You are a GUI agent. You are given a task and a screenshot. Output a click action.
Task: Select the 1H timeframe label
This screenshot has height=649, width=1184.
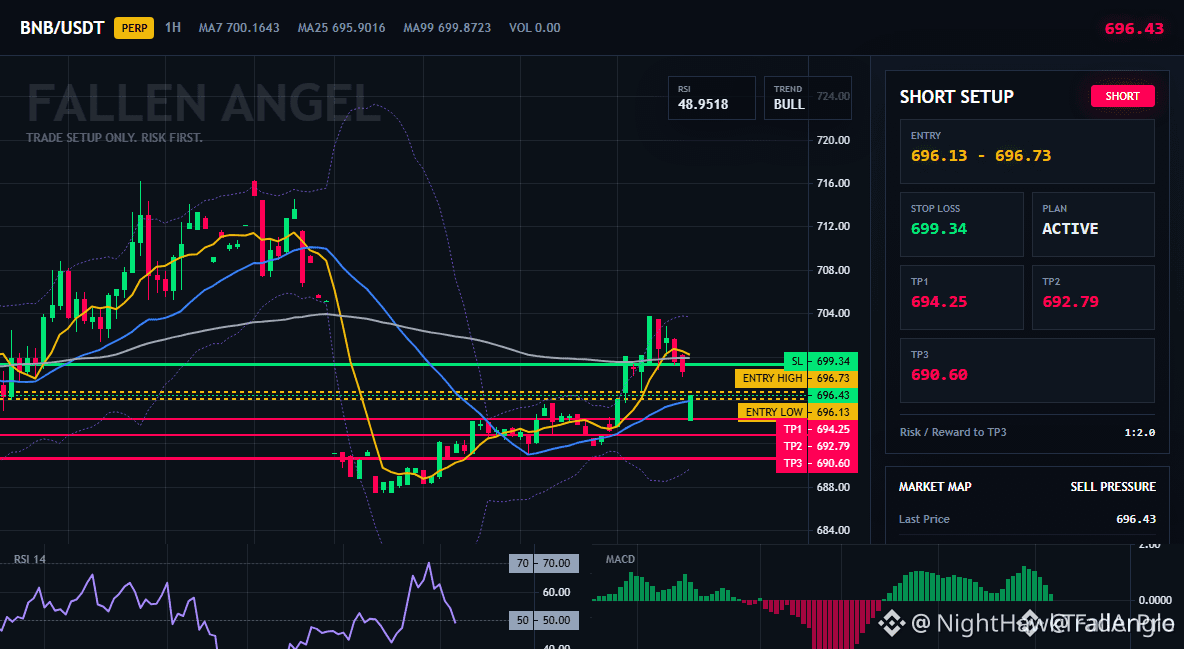point(173,27)
